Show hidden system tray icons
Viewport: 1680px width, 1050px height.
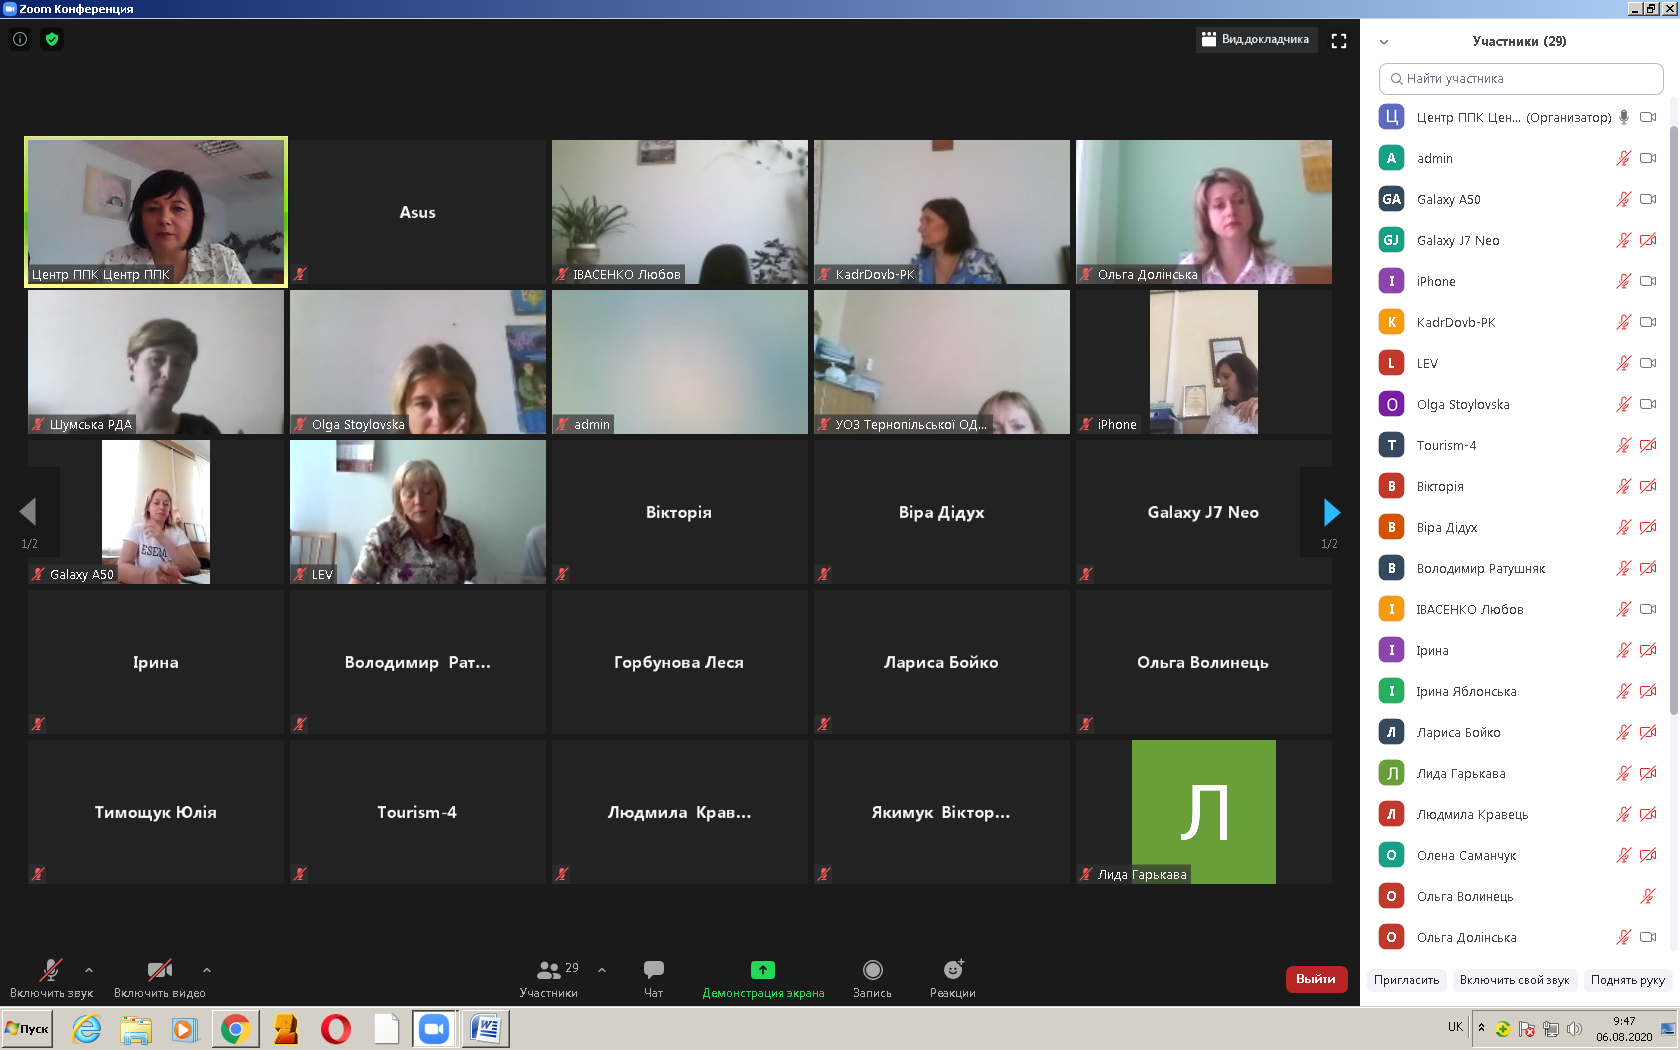click(1481, 1028)
